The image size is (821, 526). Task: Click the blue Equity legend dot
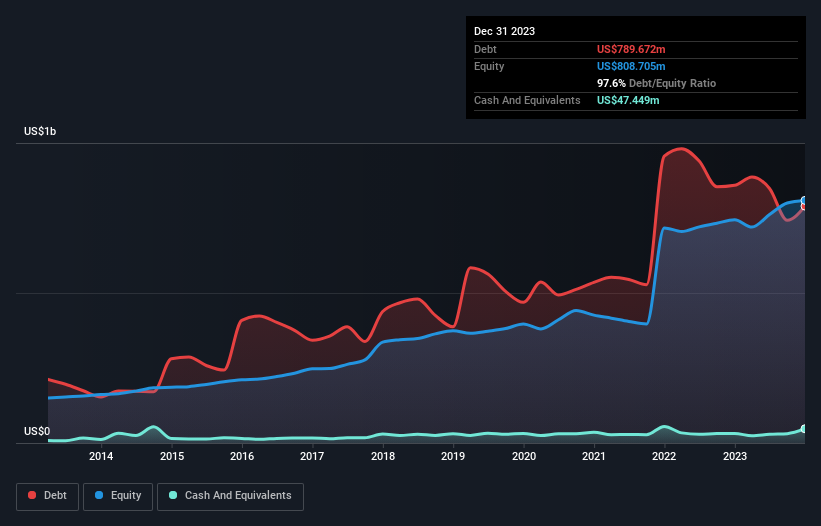[x=99, y=495]
